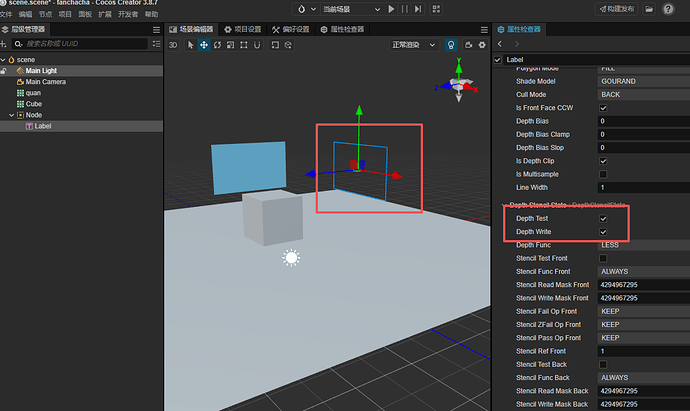Toggle the 3D view mode button
Image resolution: width=690 pixels, height=411 pixels.
[x=173, y=45]
